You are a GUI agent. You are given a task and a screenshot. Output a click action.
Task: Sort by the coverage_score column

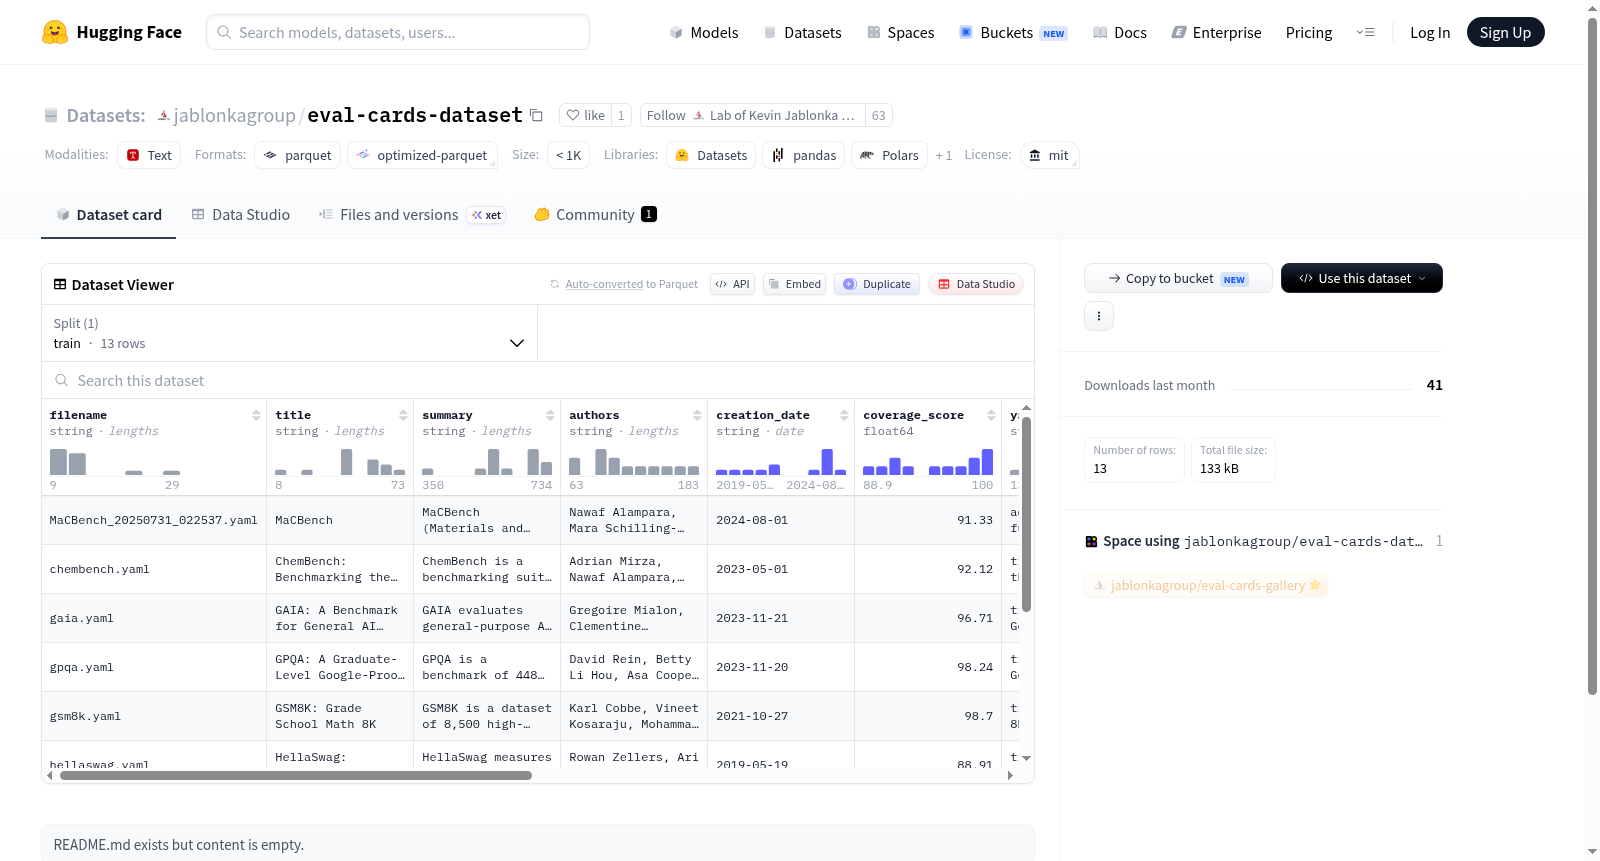[991, 415]
